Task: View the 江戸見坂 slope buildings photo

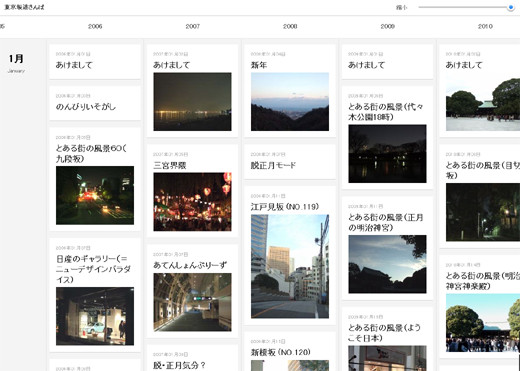Action: pos(290,266)
